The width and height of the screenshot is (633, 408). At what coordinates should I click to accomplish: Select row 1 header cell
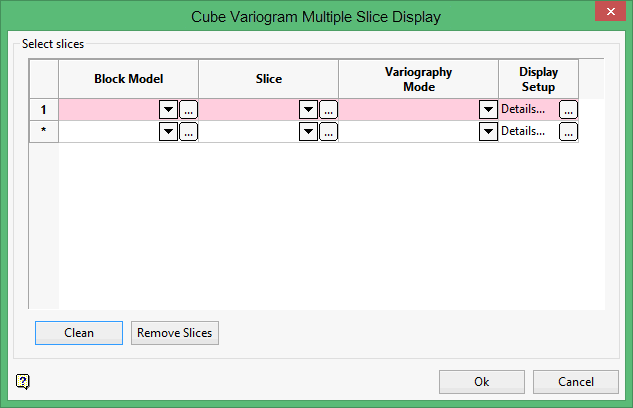pyautogui.click(x=44, y=110)
